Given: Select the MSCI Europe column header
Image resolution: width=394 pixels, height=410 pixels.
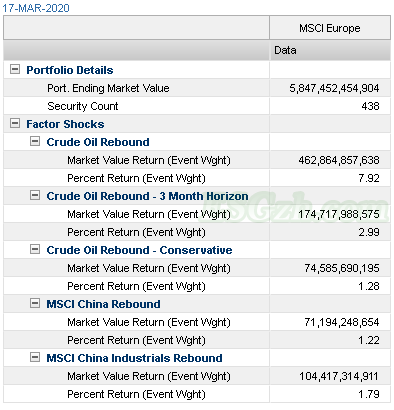Looking at the screenshot, I should point(330,28).
